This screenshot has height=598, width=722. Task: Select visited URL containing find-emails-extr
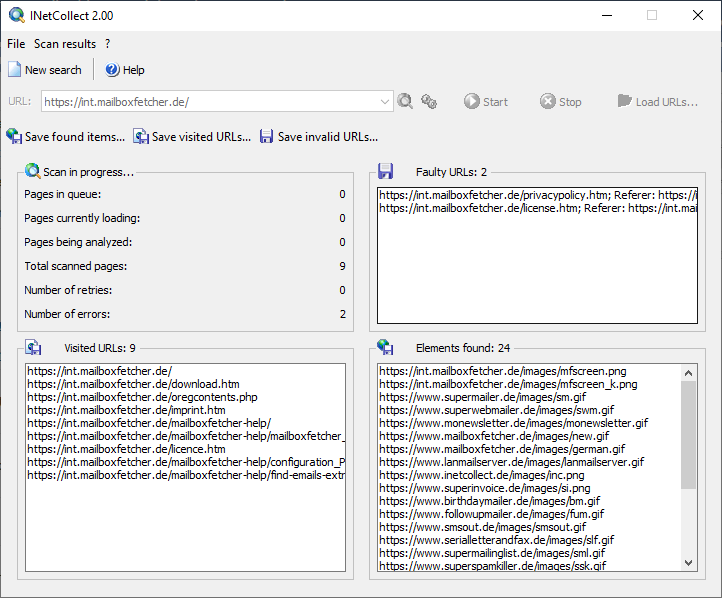coord(186,475)
